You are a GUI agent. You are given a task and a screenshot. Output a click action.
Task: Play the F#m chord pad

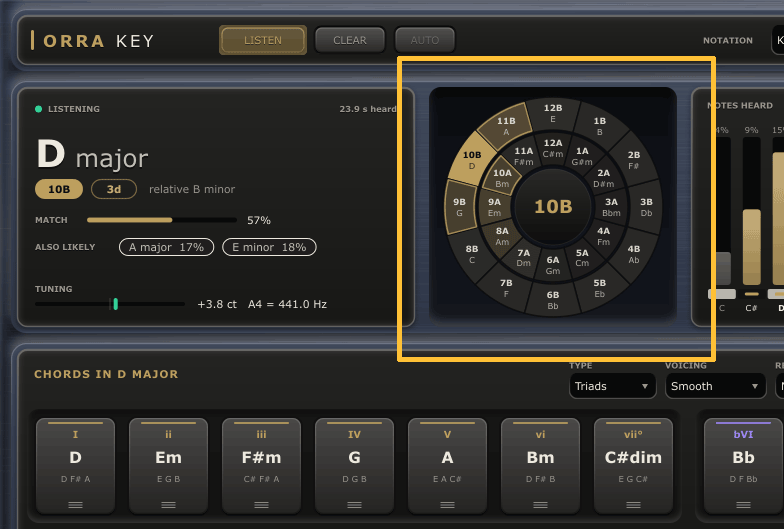[x=262, y=466]
